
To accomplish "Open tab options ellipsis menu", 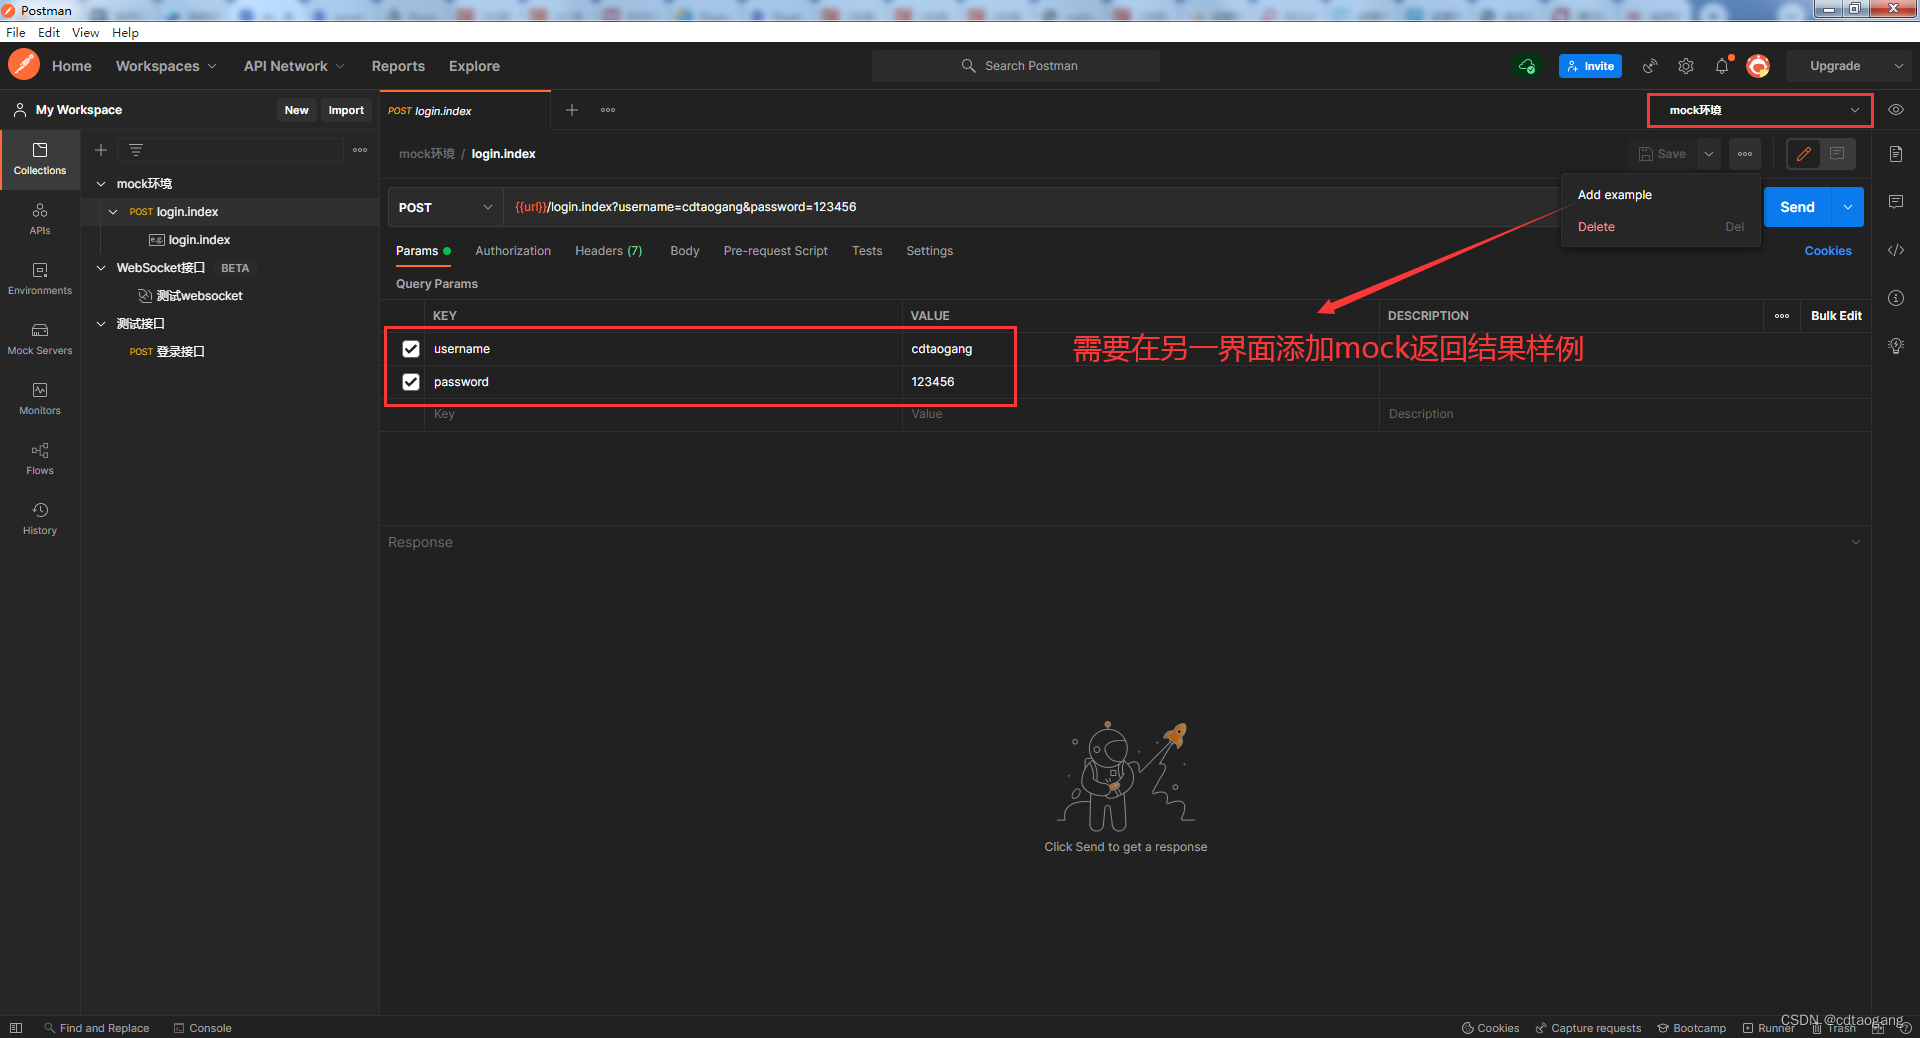I will tap(608, 110).
